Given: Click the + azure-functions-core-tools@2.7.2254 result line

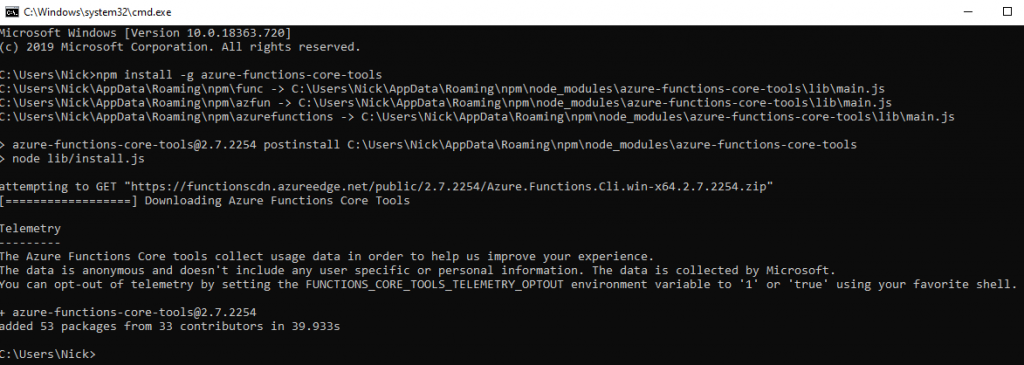Looking at the screenshot, I should coord(128,311).
